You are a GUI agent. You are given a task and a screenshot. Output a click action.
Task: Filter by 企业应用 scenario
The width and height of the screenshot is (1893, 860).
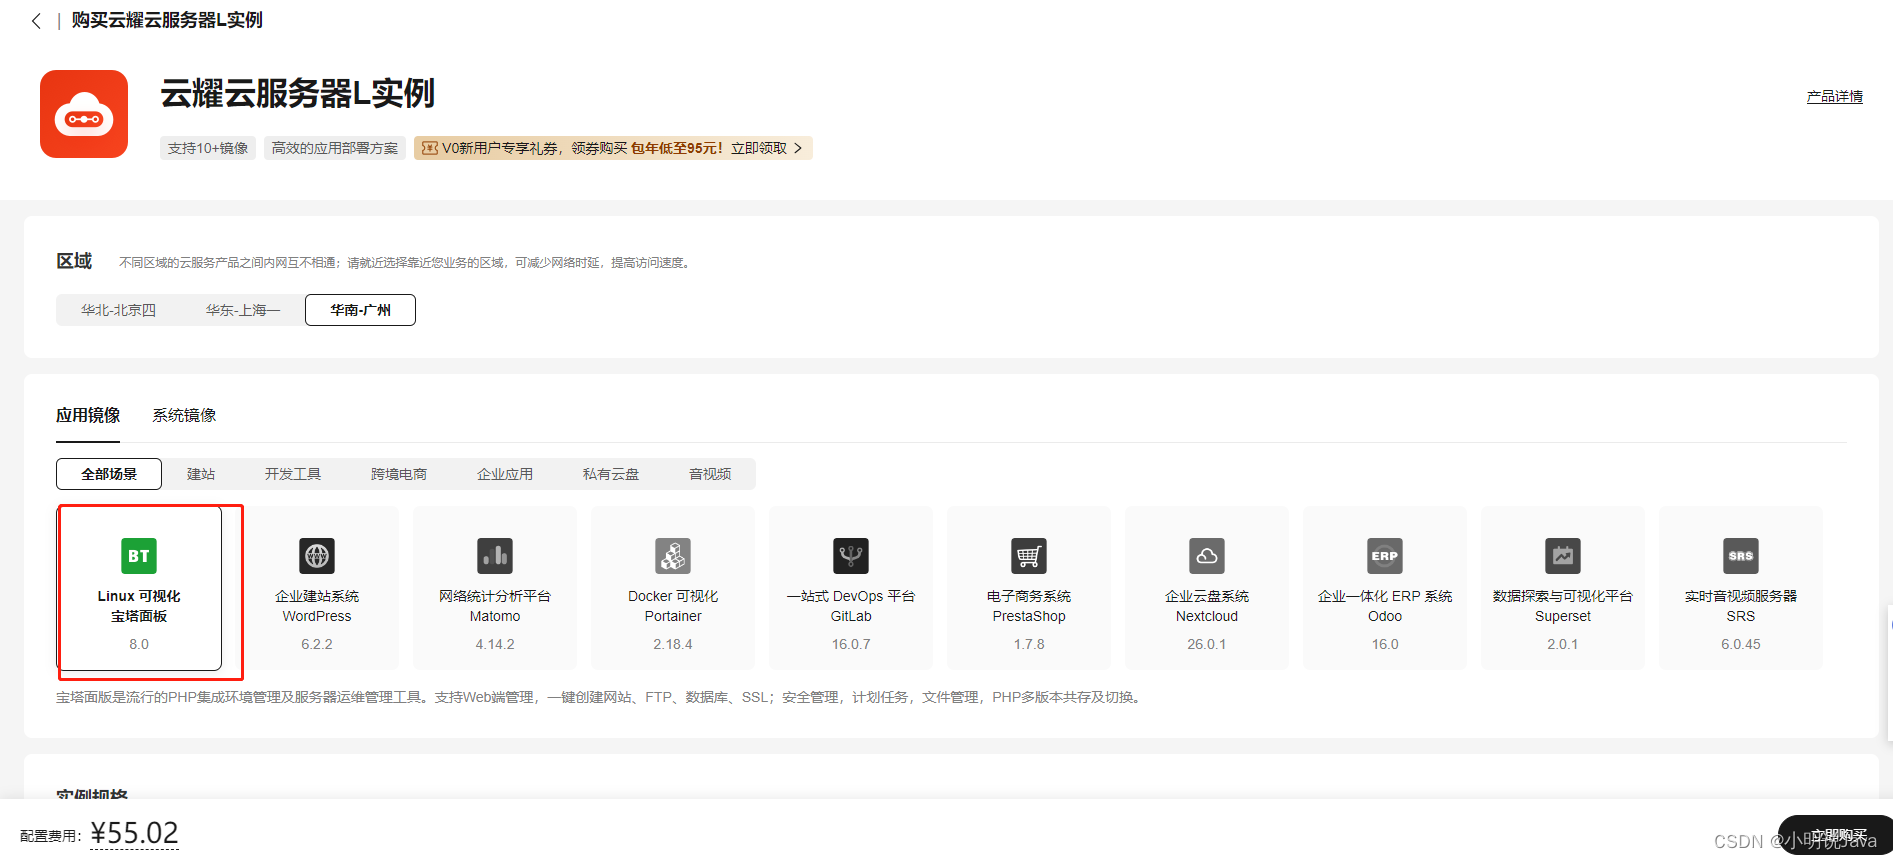tap(505, 474)
